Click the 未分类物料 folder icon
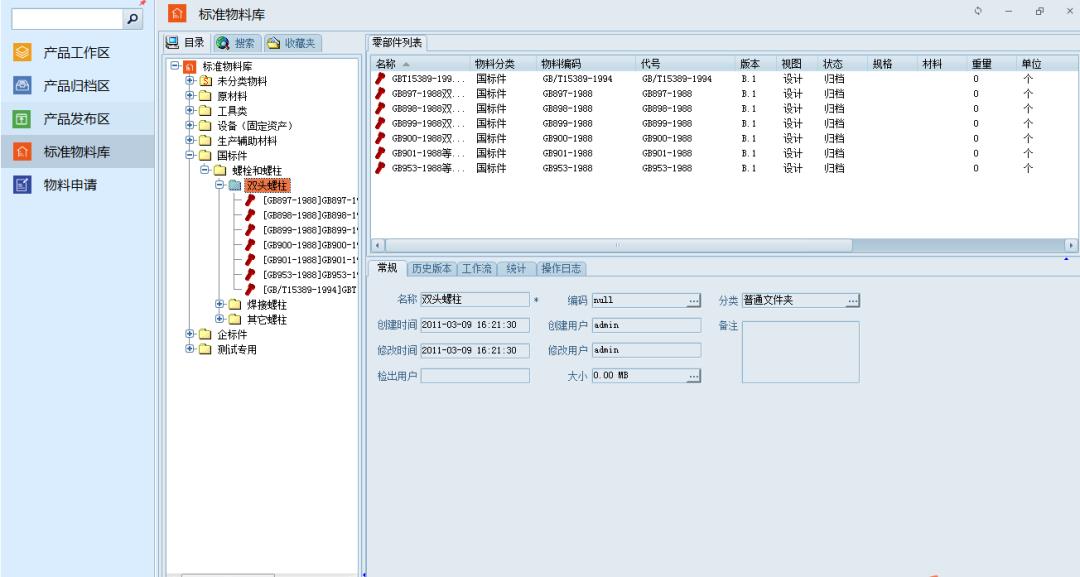 (x=205, y=81)
